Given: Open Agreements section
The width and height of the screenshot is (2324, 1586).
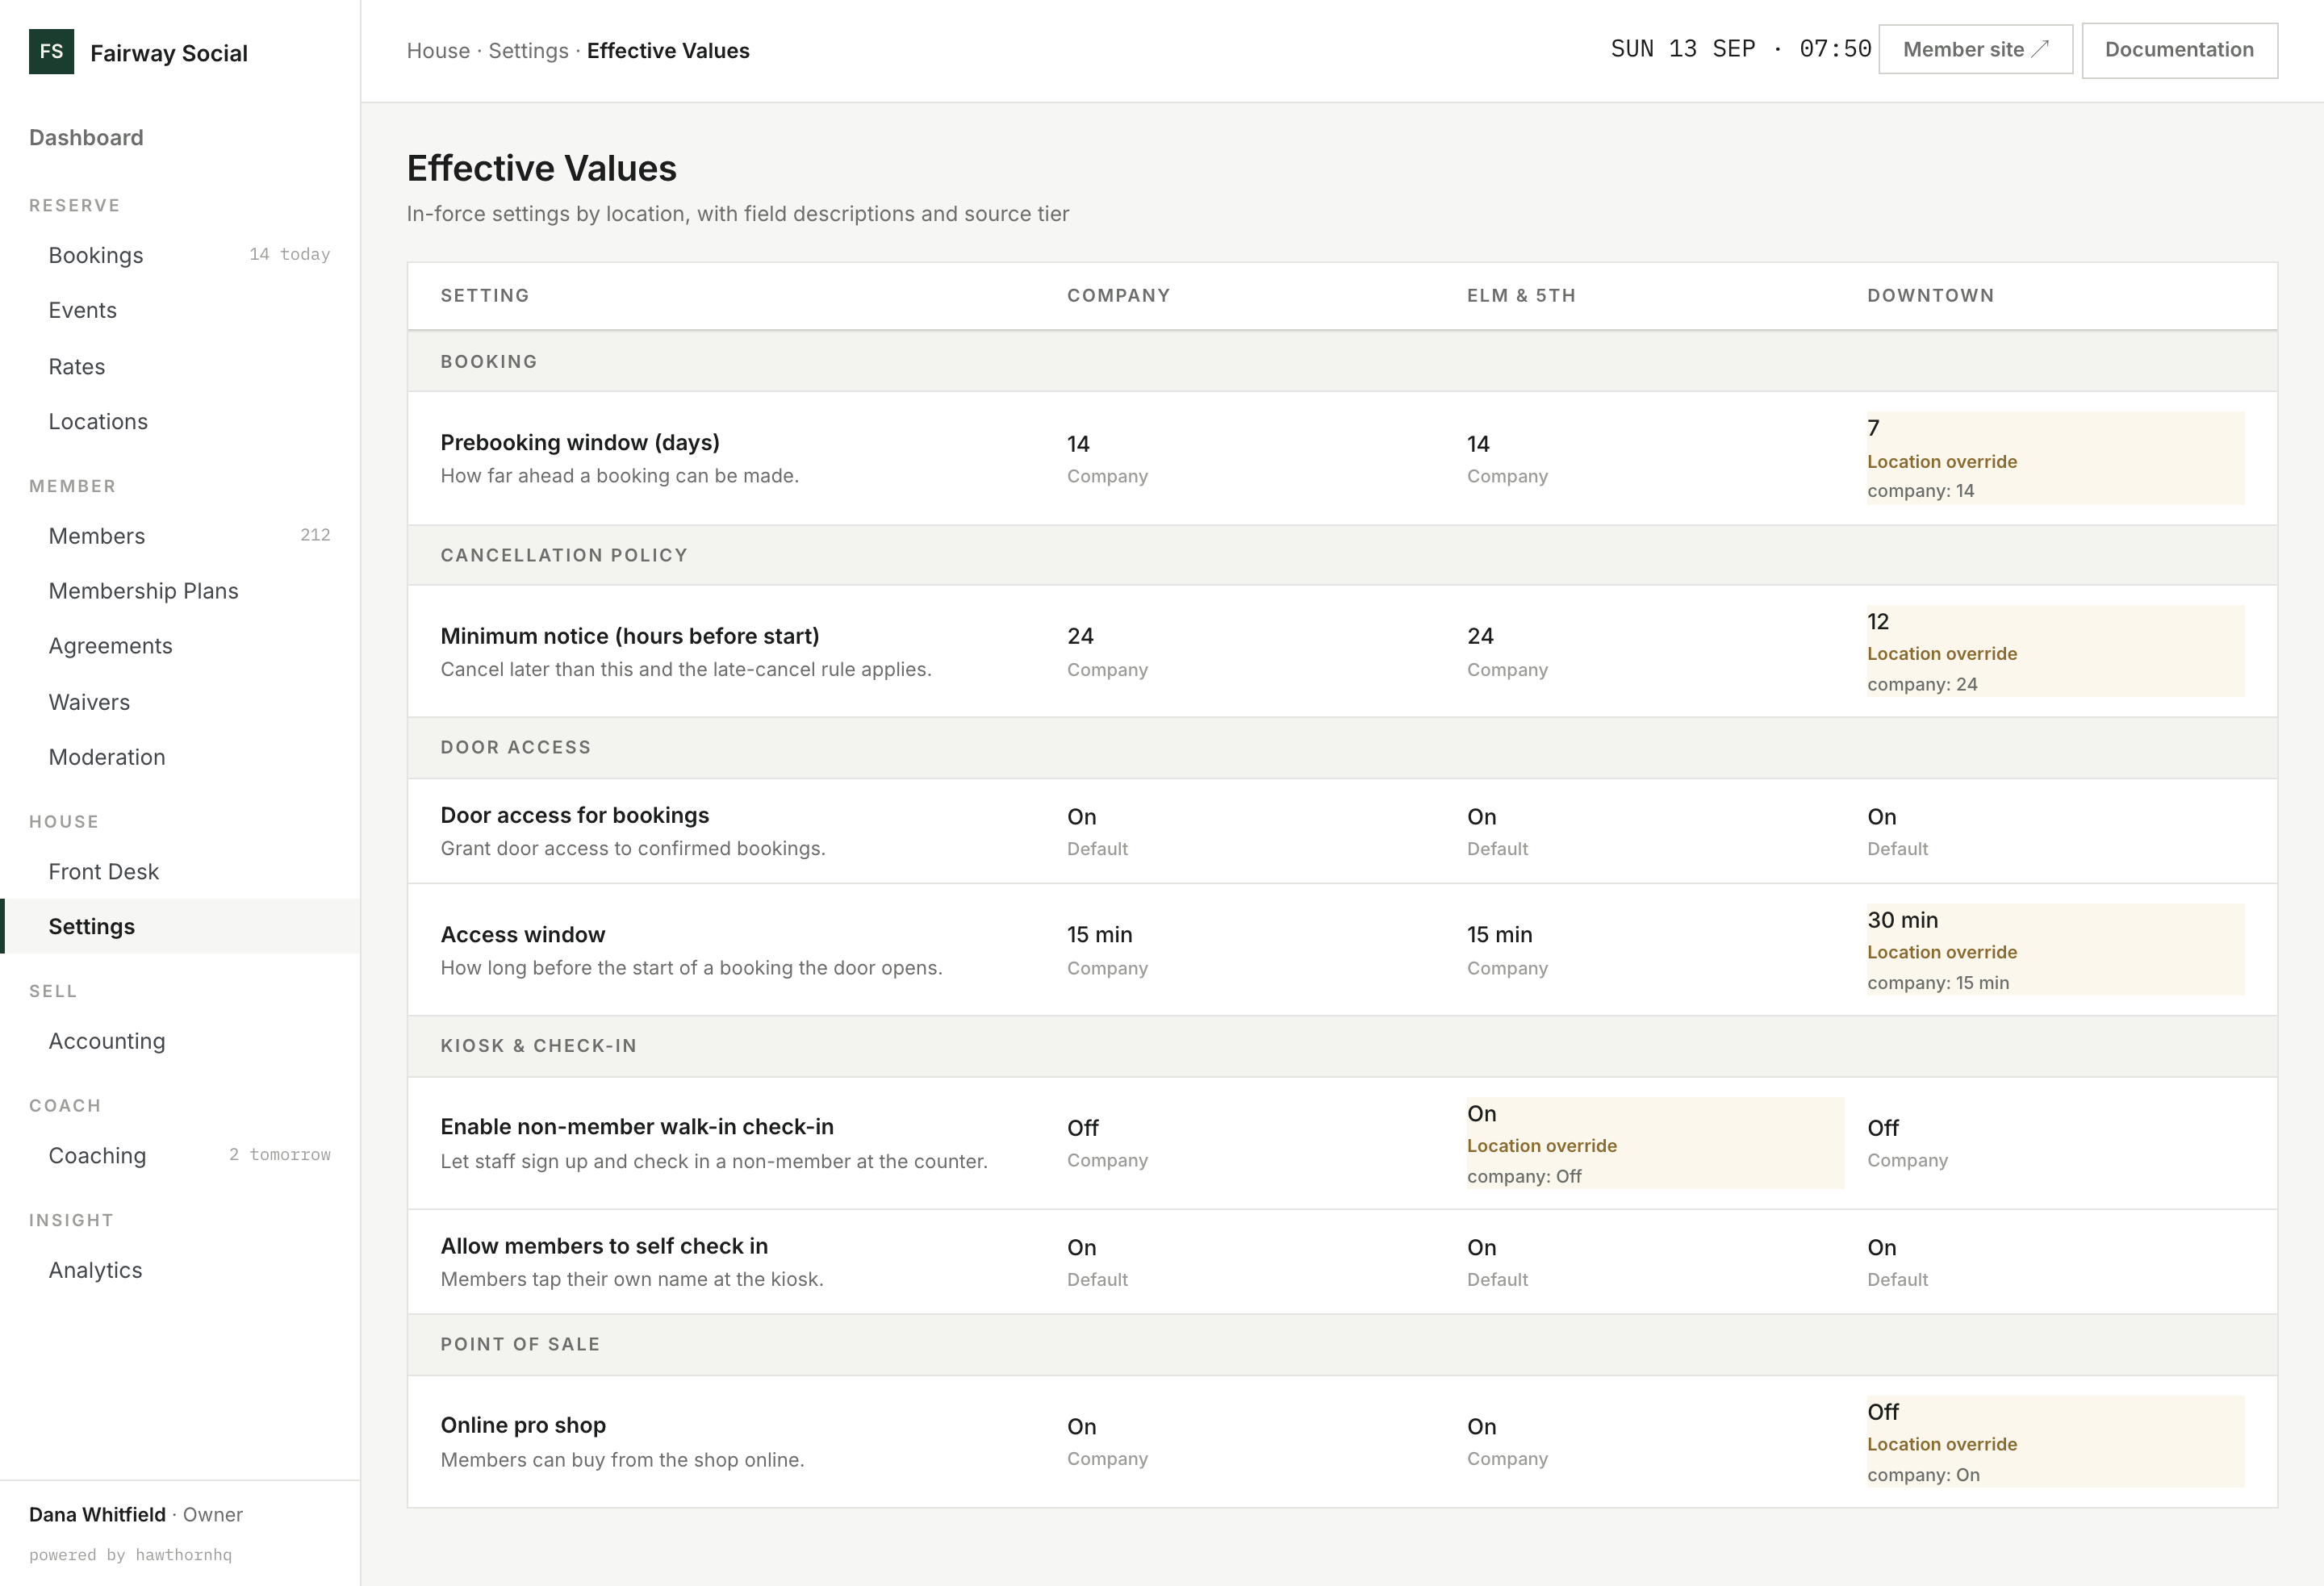Looking at the screenshot, I should (180, 646).
